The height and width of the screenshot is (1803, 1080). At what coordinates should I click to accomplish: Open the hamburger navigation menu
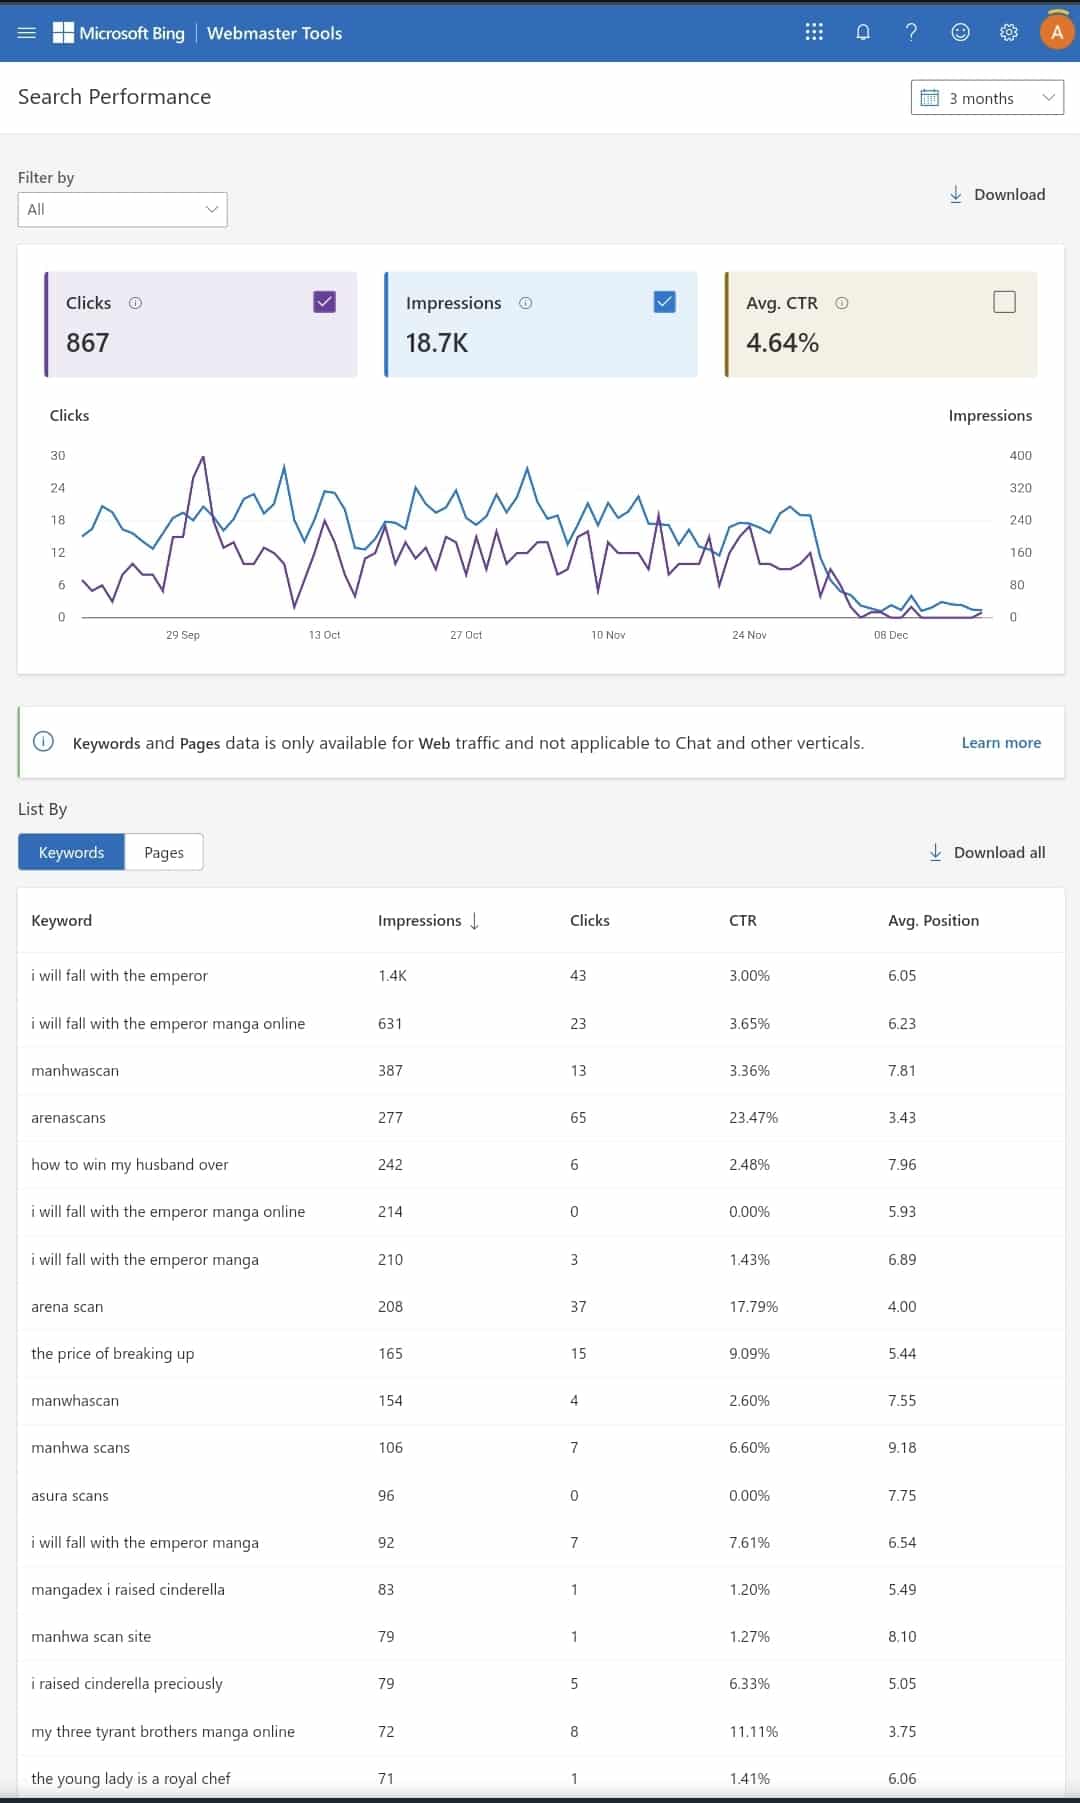tap(27, 33)
